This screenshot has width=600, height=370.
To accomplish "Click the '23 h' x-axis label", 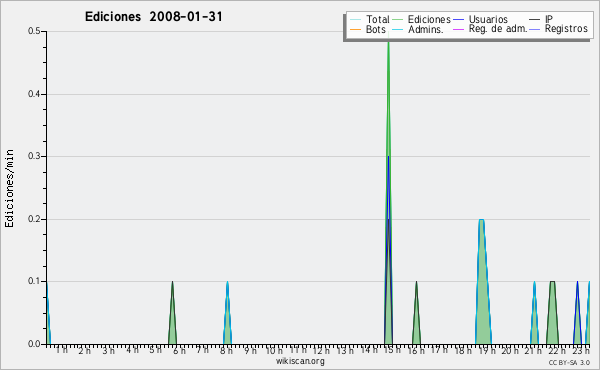I will pos(580,350).
